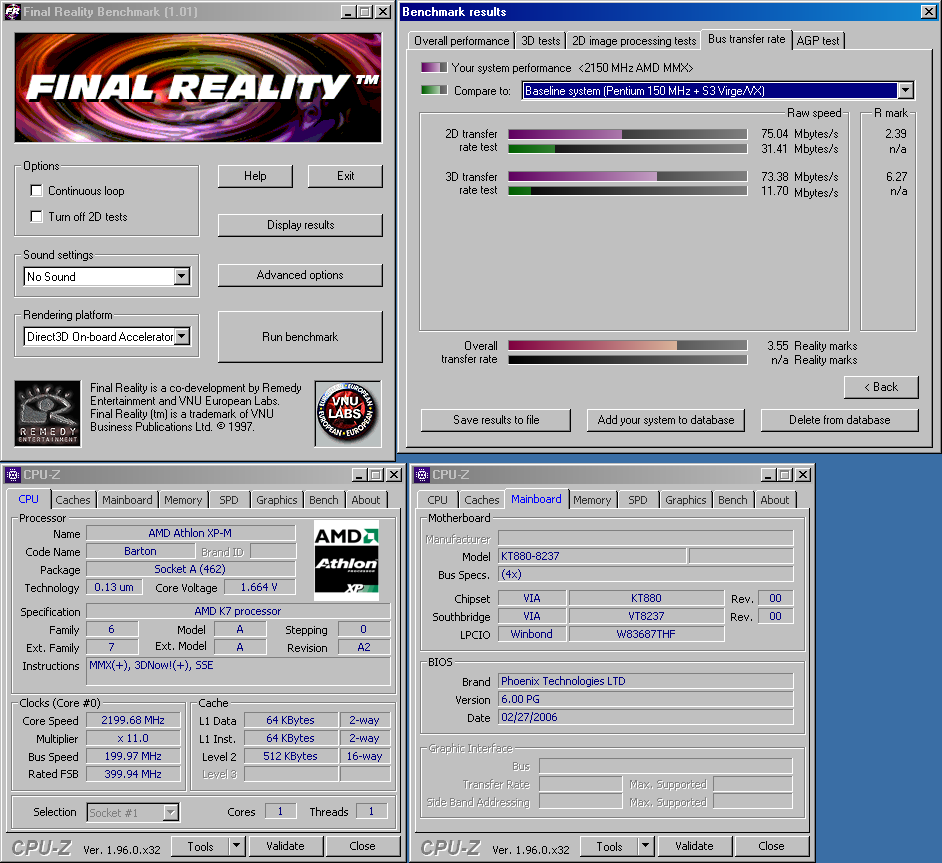
Task: Click the W83687THF LPCIO value
Action: pos(646,634)
